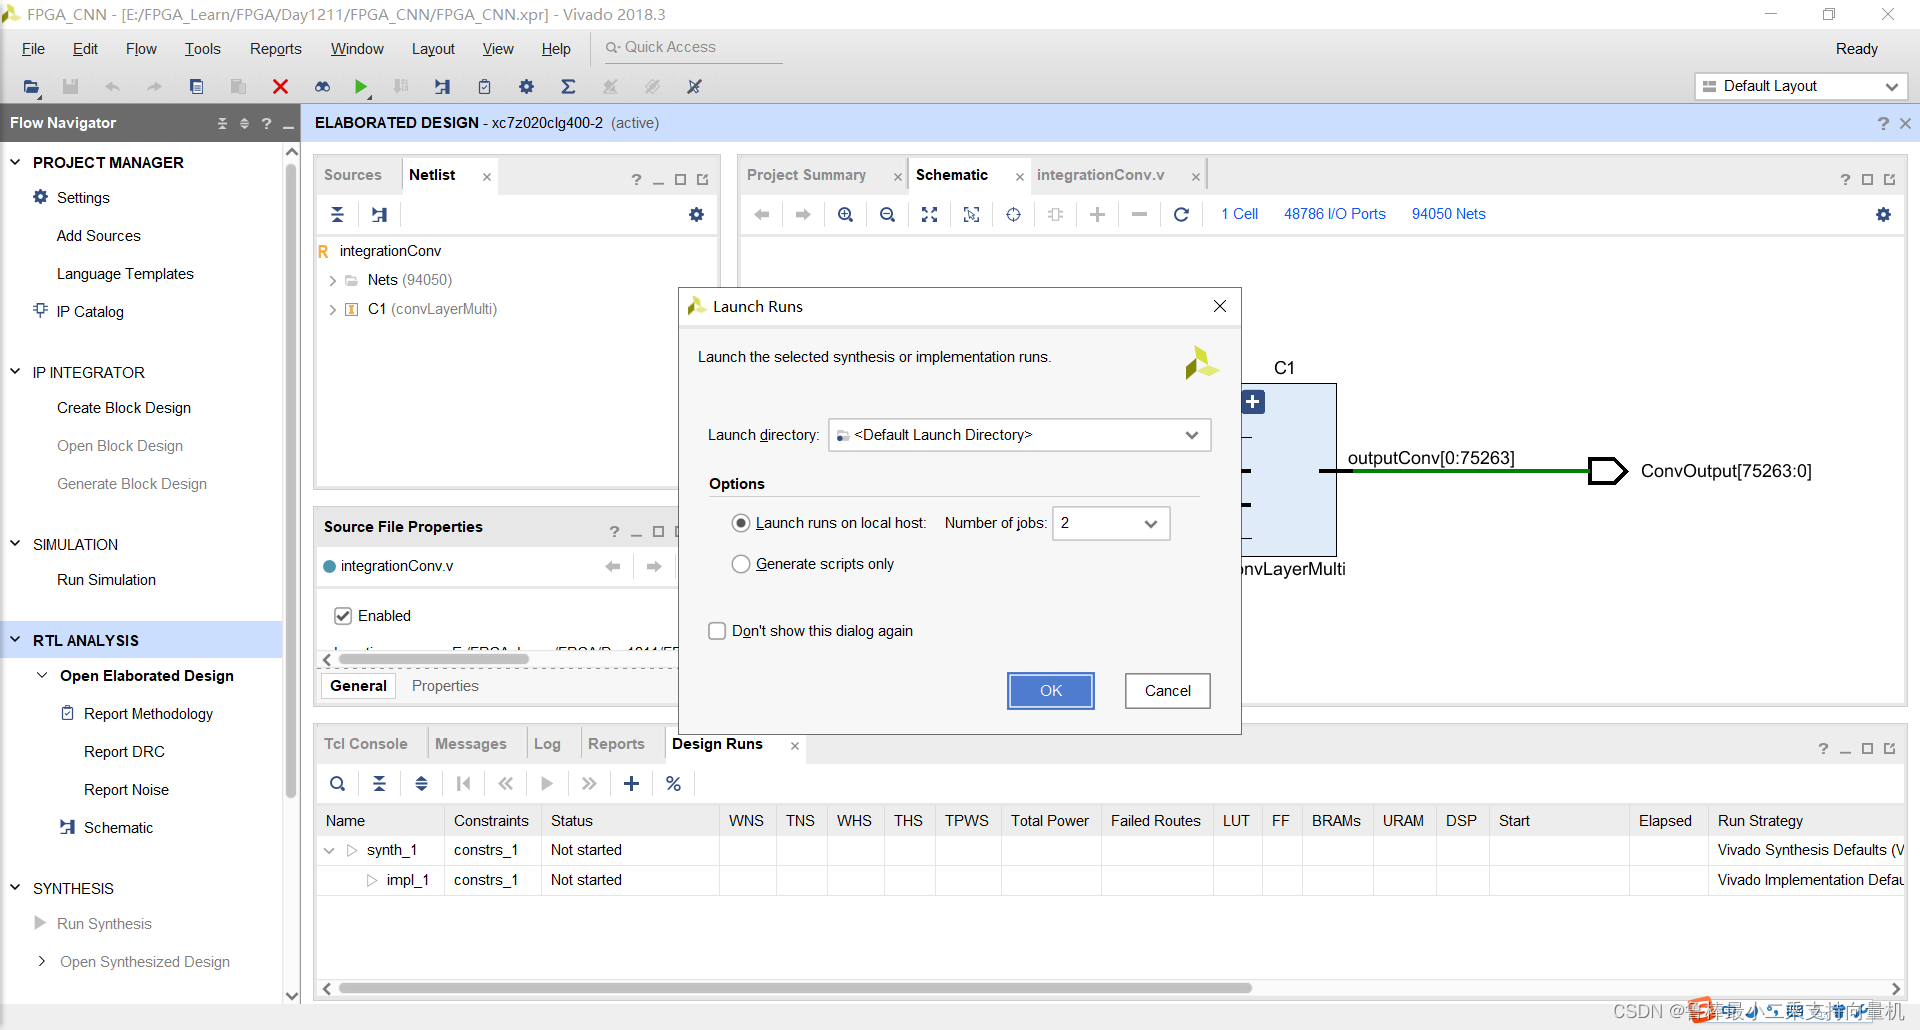Click the Sigma report toolbar icon
Screen dimensions: 1920x1030
coord(568,87)
